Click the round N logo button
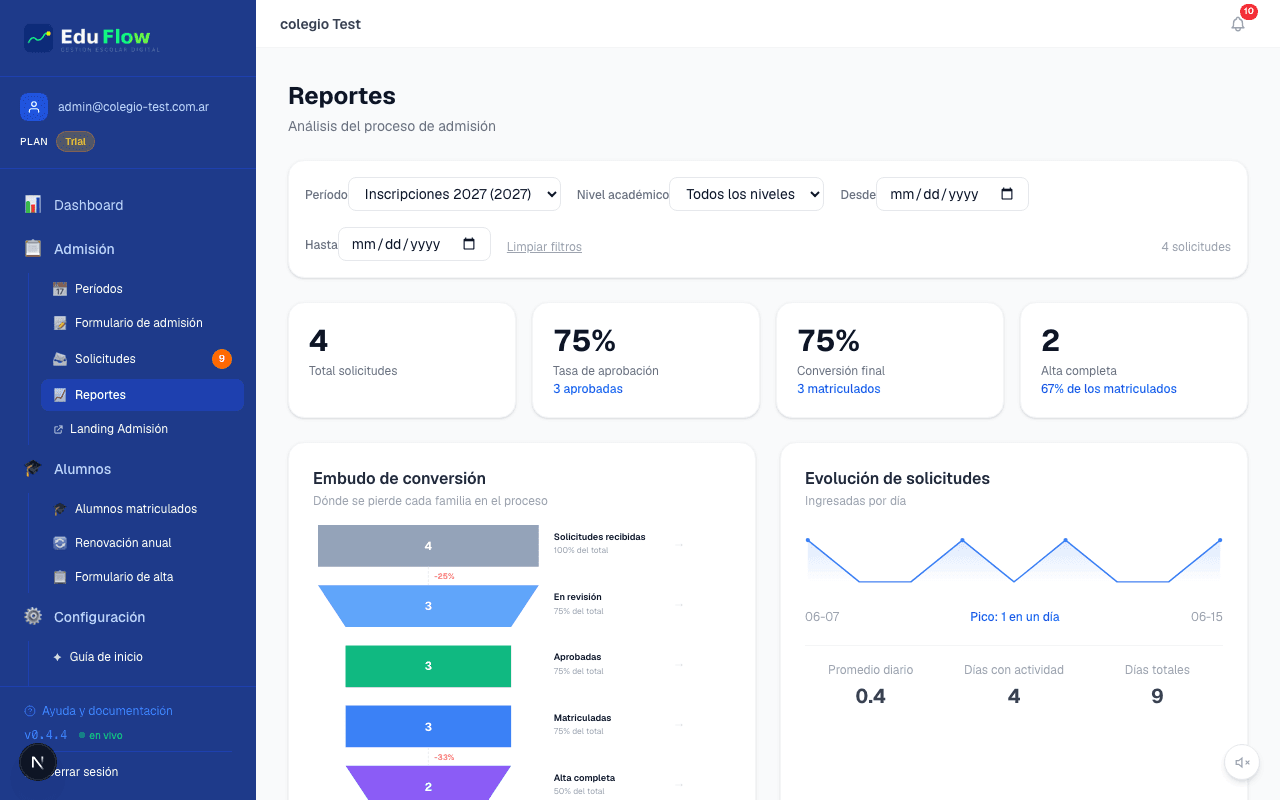1280x800 pixels. (x=38, y=762)
